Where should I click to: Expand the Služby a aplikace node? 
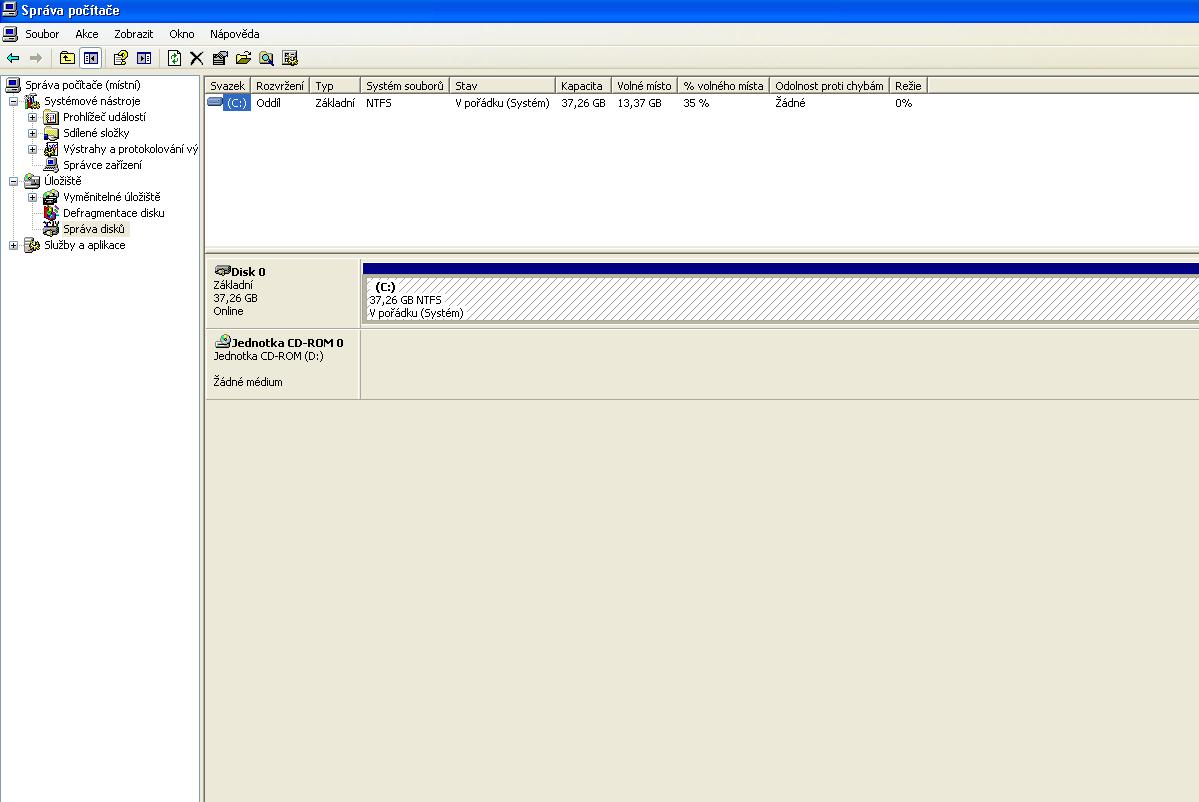coord(13,245)
